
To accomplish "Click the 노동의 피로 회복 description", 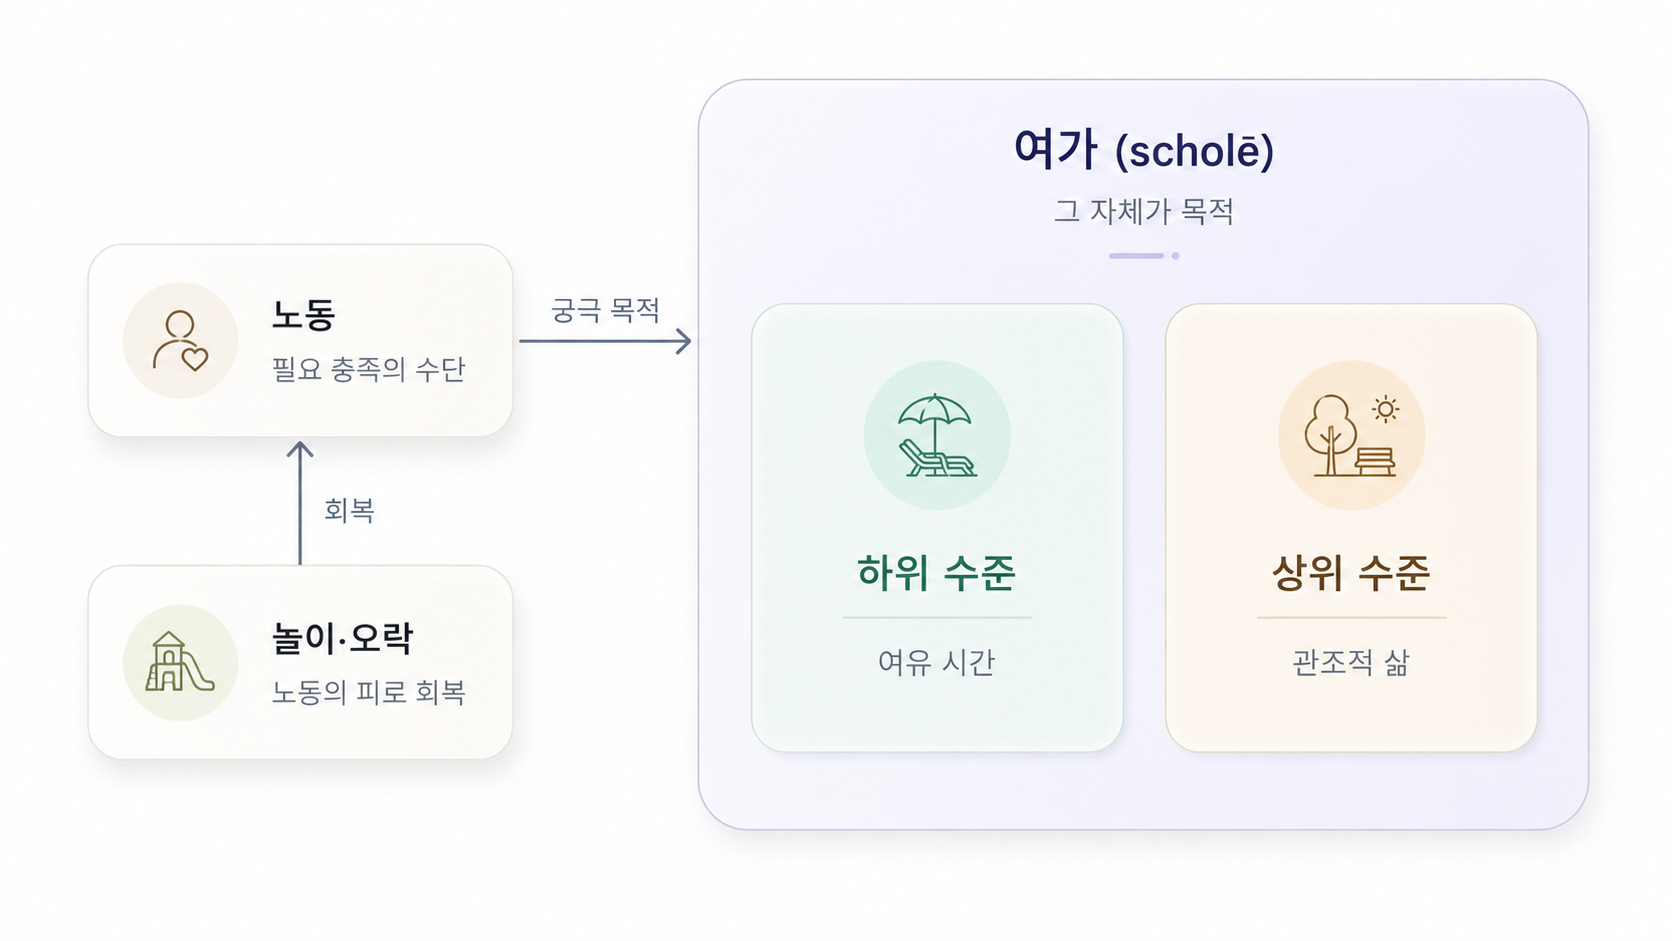I will click(369, 692).
